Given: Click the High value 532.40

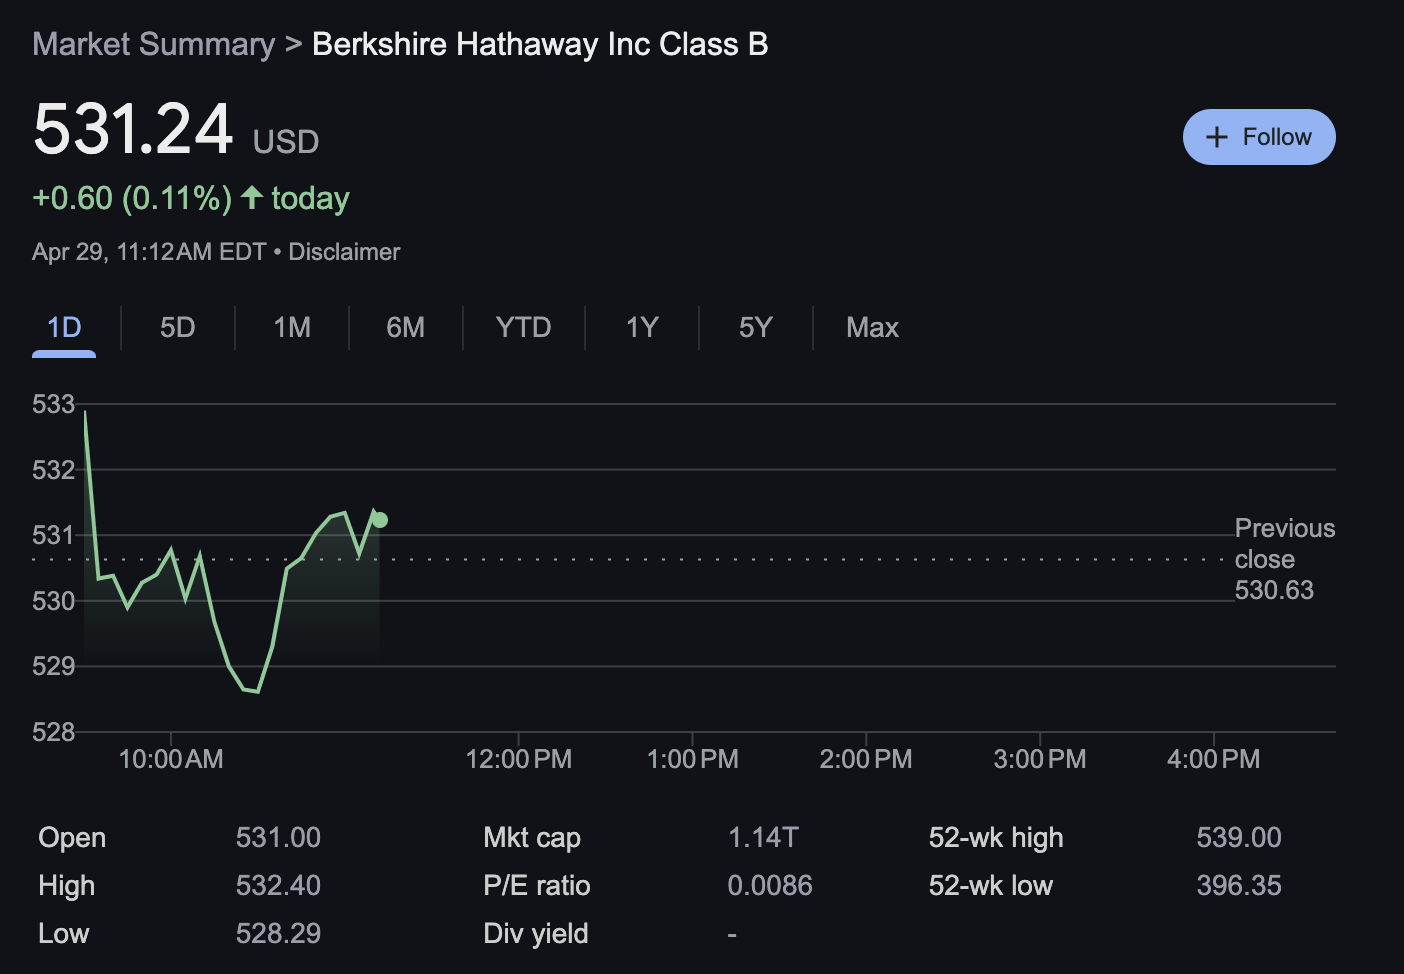Looking at the screenshot, I should pos(278,886).
